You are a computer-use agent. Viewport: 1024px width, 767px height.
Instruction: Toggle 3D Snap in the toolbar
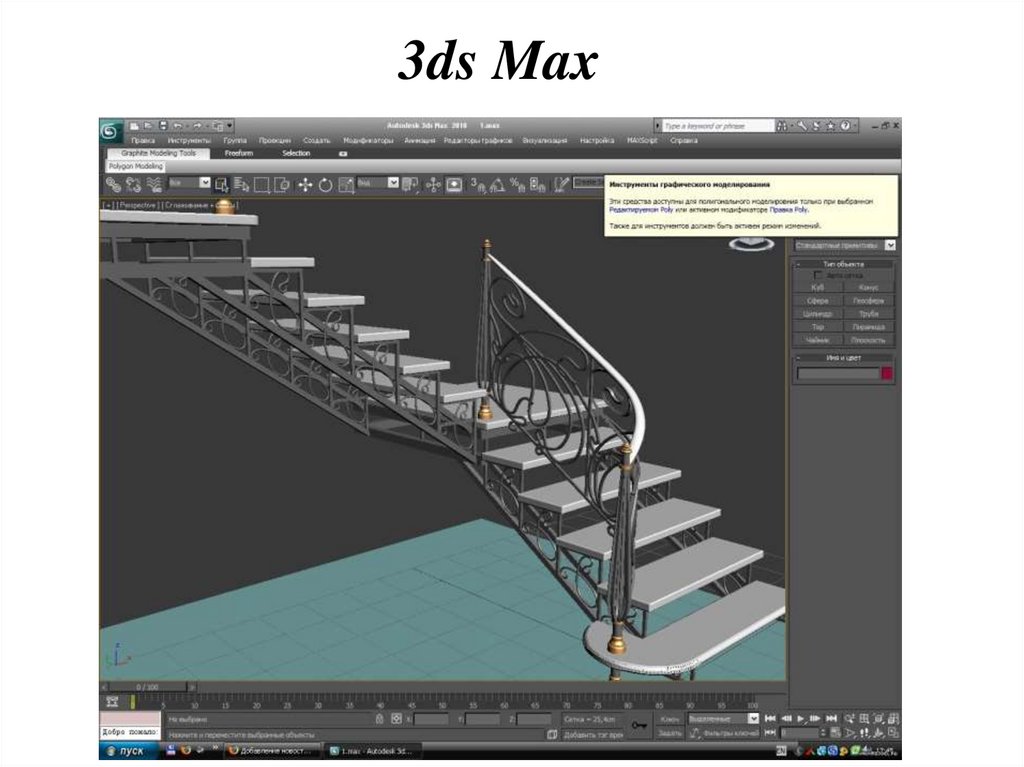[x=476, y=187]
